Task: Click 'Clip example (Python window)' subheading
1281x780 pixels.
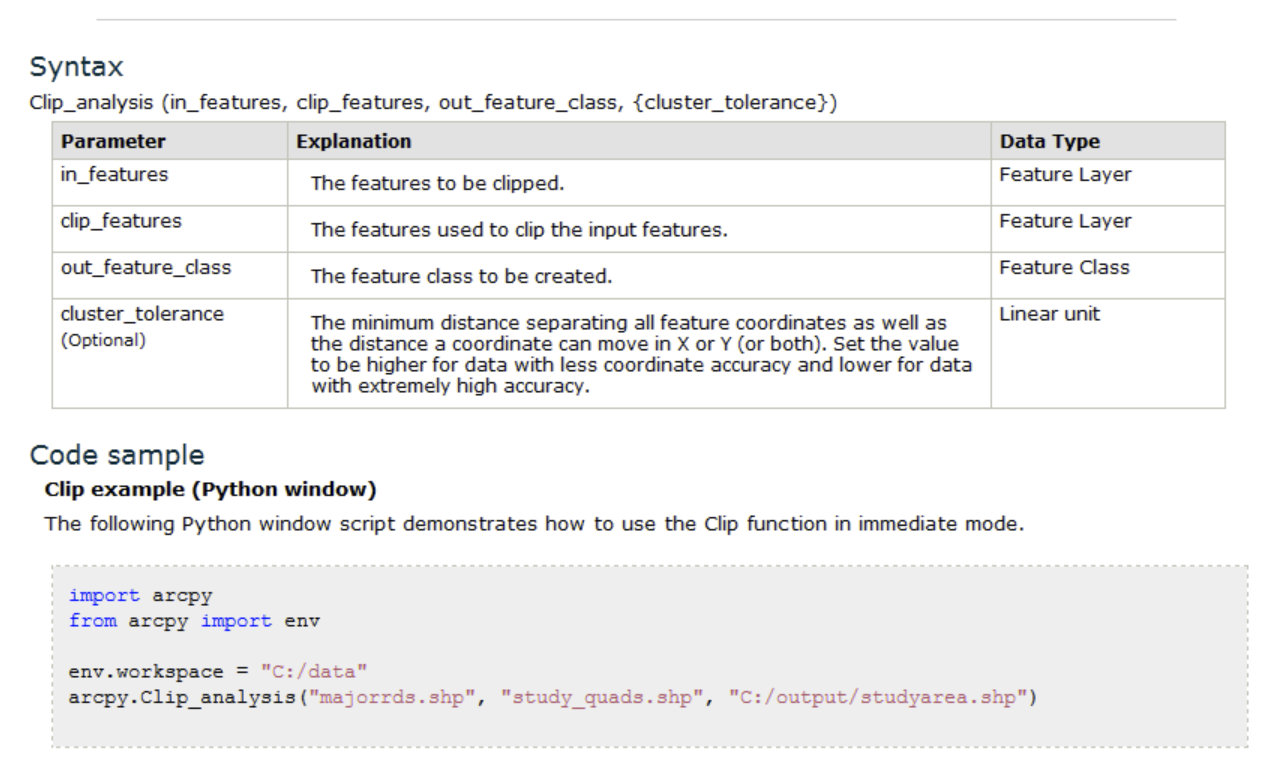Action: pyautogui.click(x=210, y=490)
